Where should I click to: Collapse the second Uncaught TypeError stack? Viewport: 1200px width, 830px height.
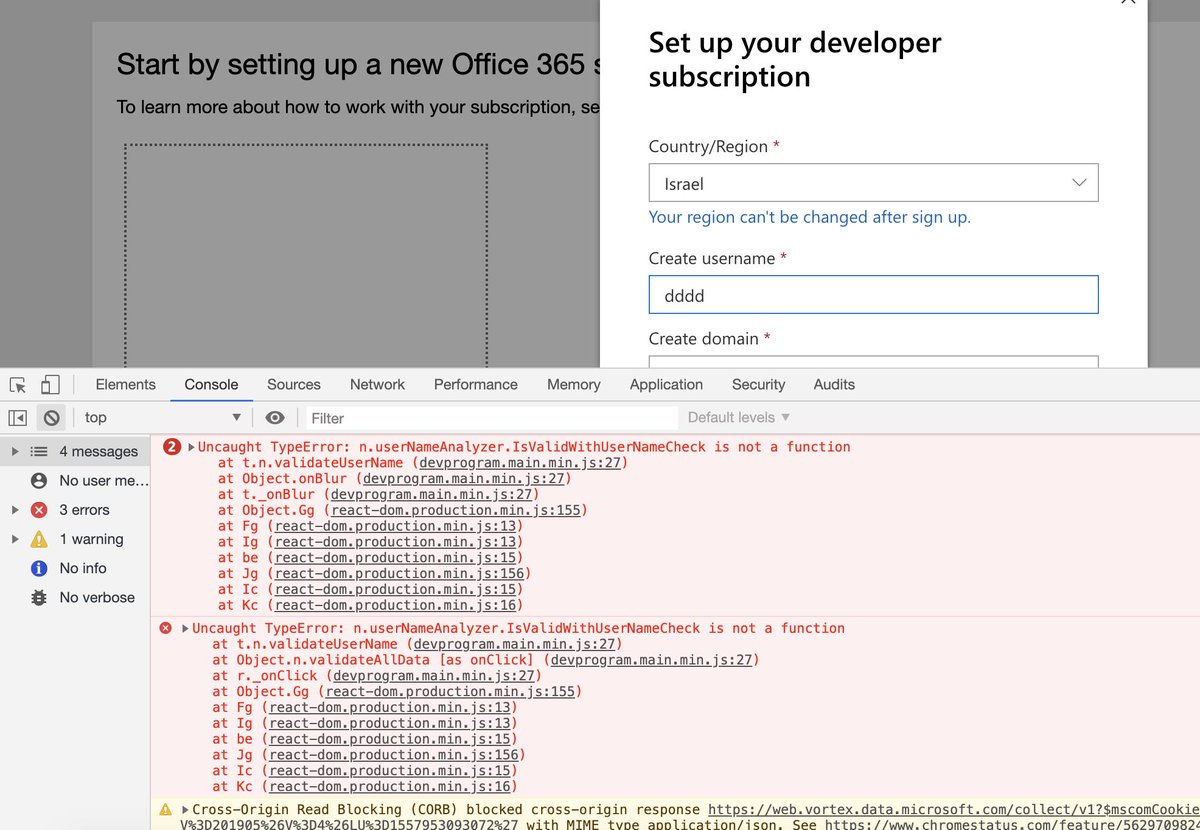point(185,628)
